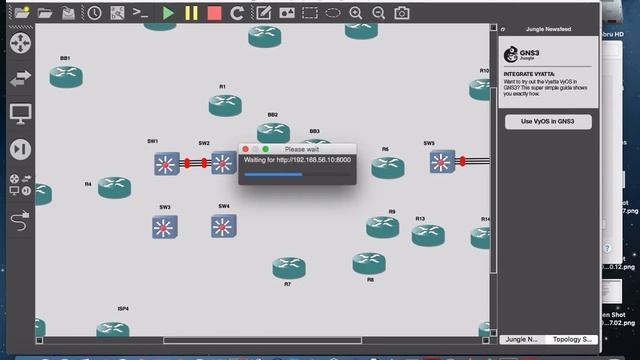The height and width of the screenshot is (360, 640).
Task: Click the Waiting for http://192.168.56.10:8000 message
Action: (297, 160)
